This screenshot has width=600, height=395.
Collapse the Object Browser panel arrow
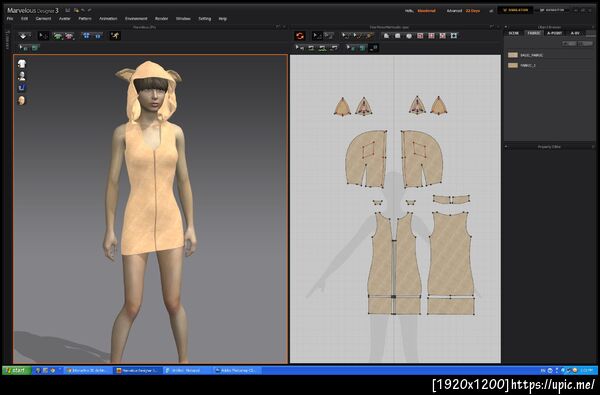(506, 27)
